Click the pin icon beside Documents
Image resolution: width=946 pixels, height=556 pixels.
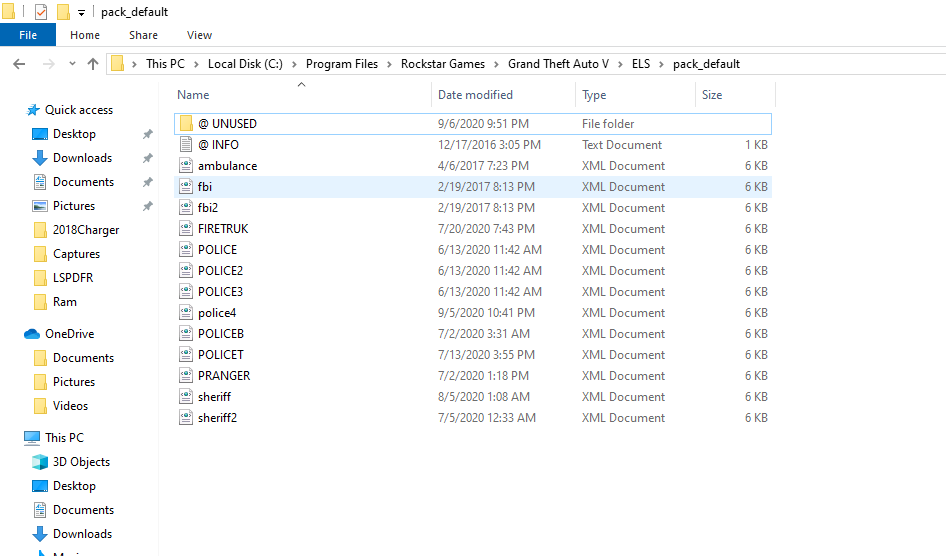(x=147, y=182)
